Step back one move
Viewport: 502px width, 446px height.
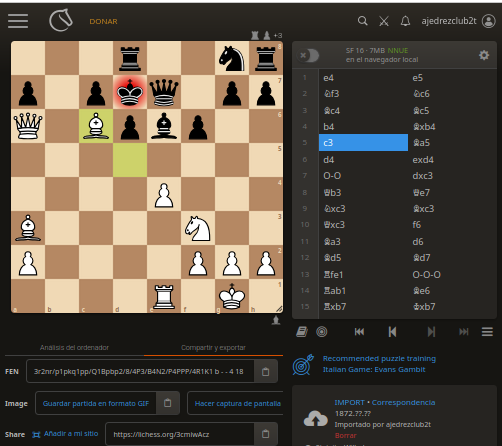click(392, 332)
